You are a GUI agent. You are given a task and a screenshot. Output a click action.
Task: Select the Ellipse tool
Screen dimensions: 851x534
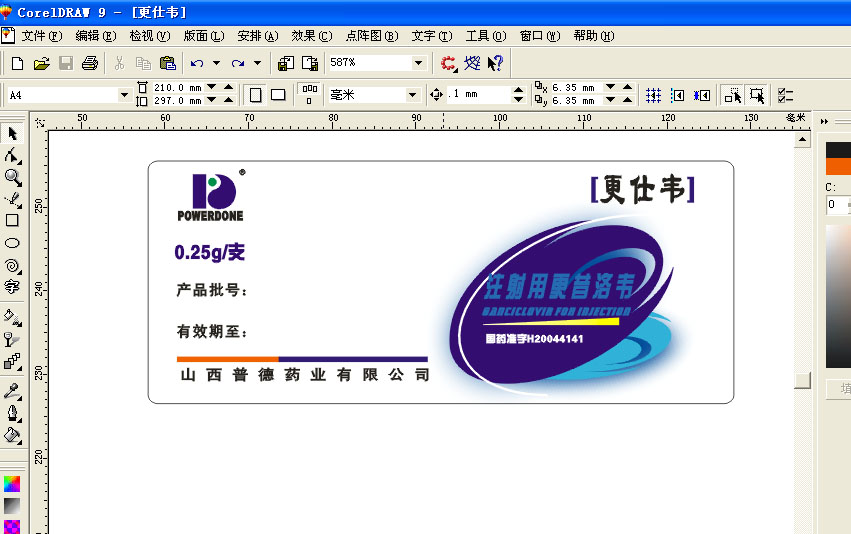[12, 243]
